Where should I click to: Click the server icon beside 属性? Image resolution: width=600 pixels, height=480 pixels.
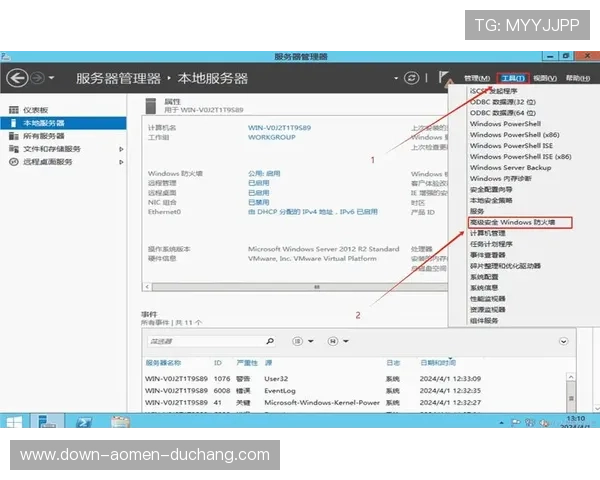pos(151,106)
